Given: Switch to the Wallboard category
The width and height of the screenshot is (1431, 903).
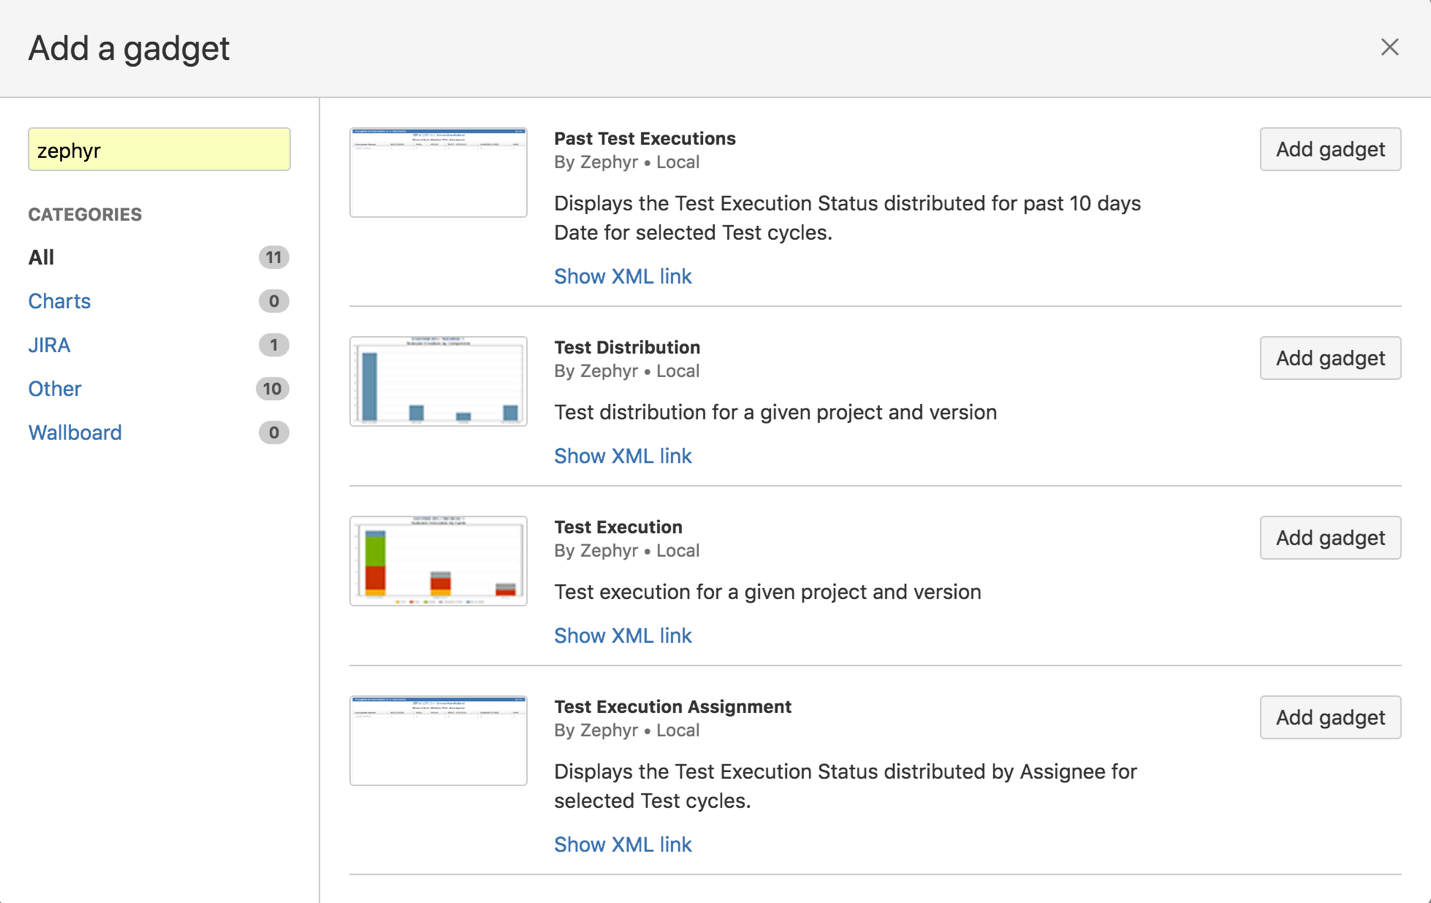Looking at the screenshot, I should click(x=75, y=433).
